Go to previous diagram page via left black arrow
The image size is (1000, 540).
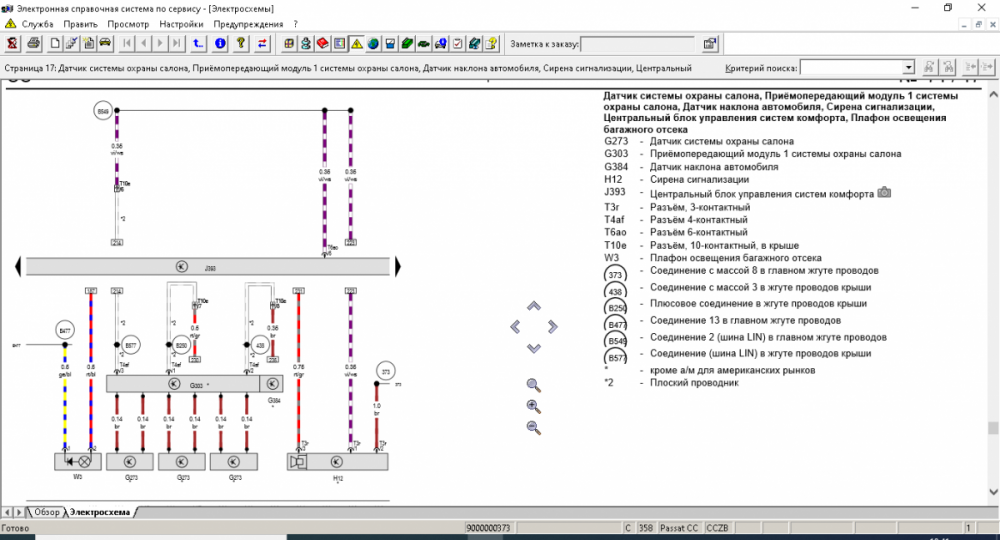[x=19, y=266]
